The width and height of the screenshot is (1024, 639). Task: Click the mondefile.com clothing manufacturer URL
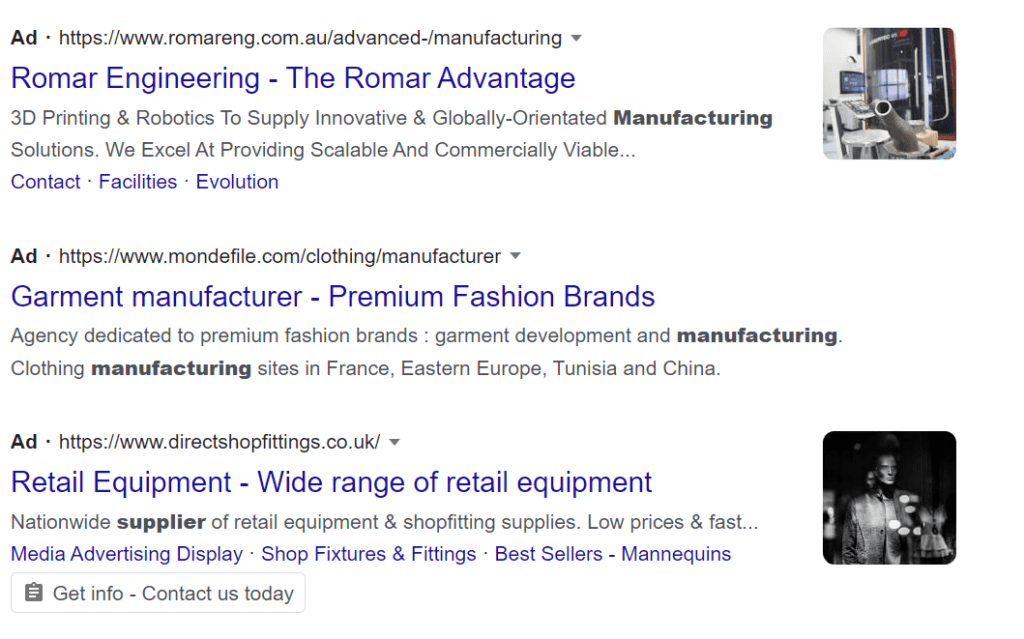[280, 256]
